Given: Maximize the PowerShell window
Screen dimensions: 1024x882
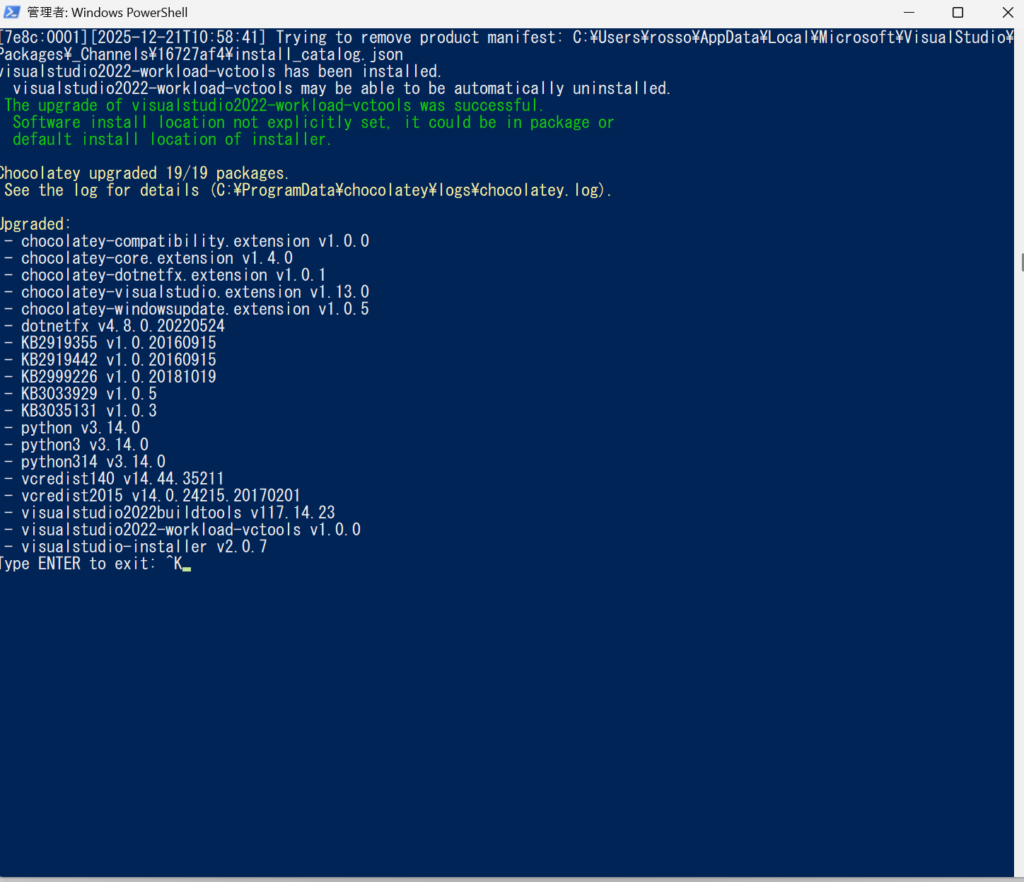Looking at the screenshot, I should pos(957,13).
